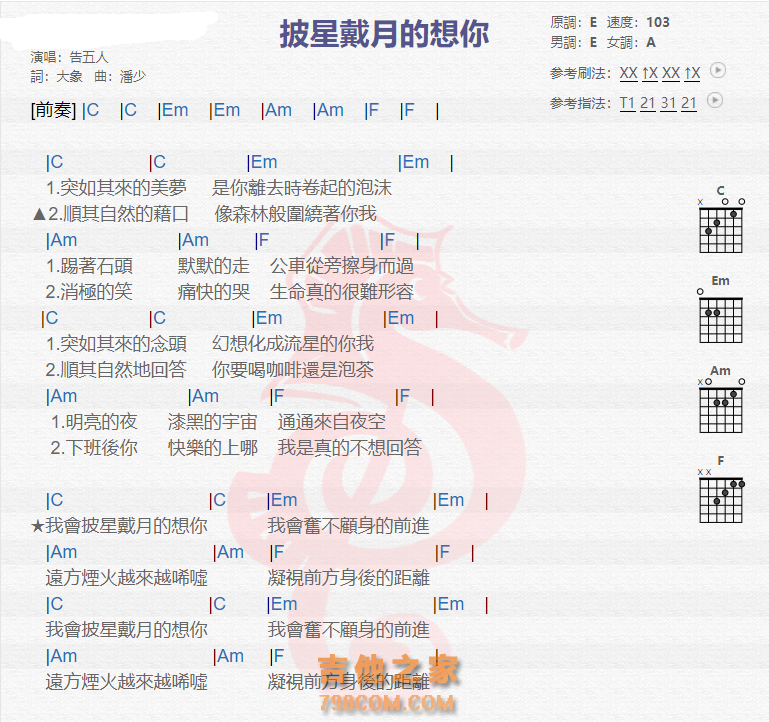Click lyric 通通來自夜空
Image resolution: width=769 pixels, height=722 pixels.
tap(332, 422)
